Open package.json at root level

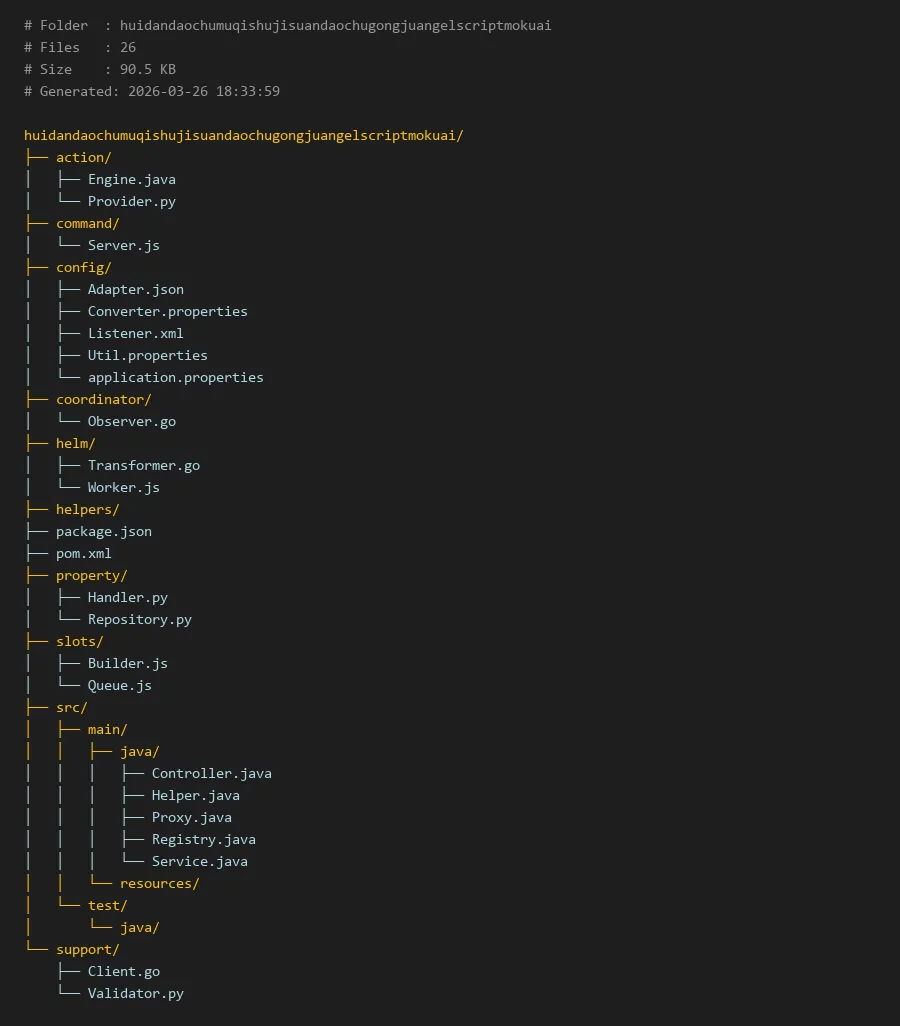click(103, 531)
